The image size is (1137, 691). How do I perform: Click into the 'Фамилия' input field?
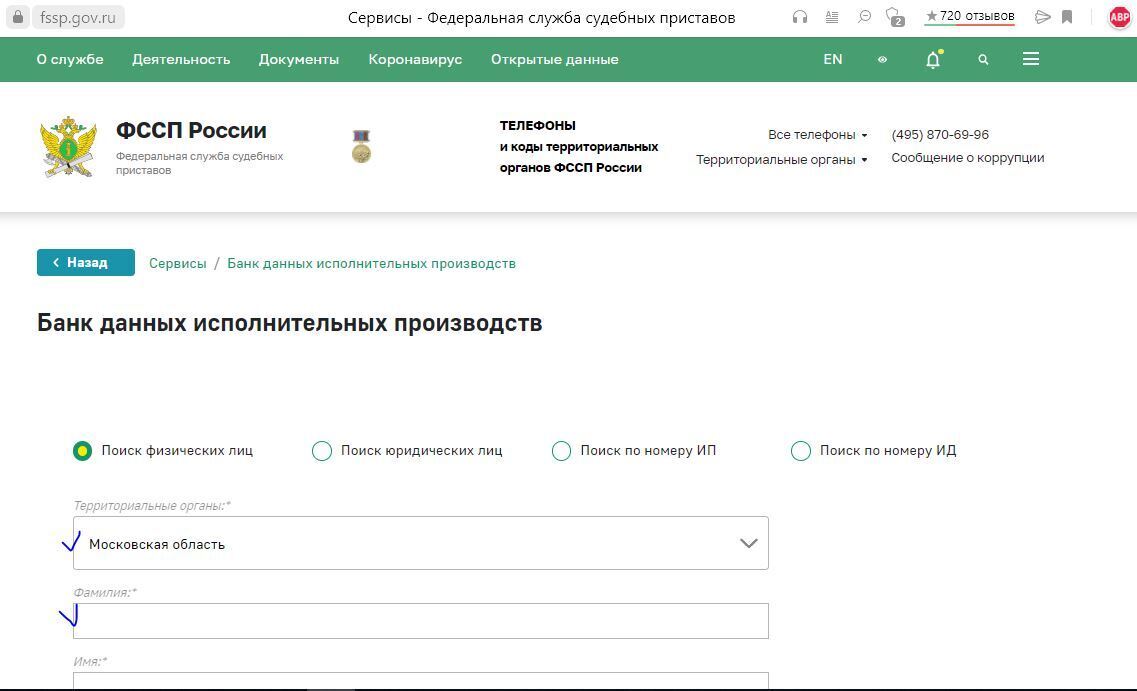[420, 621]
